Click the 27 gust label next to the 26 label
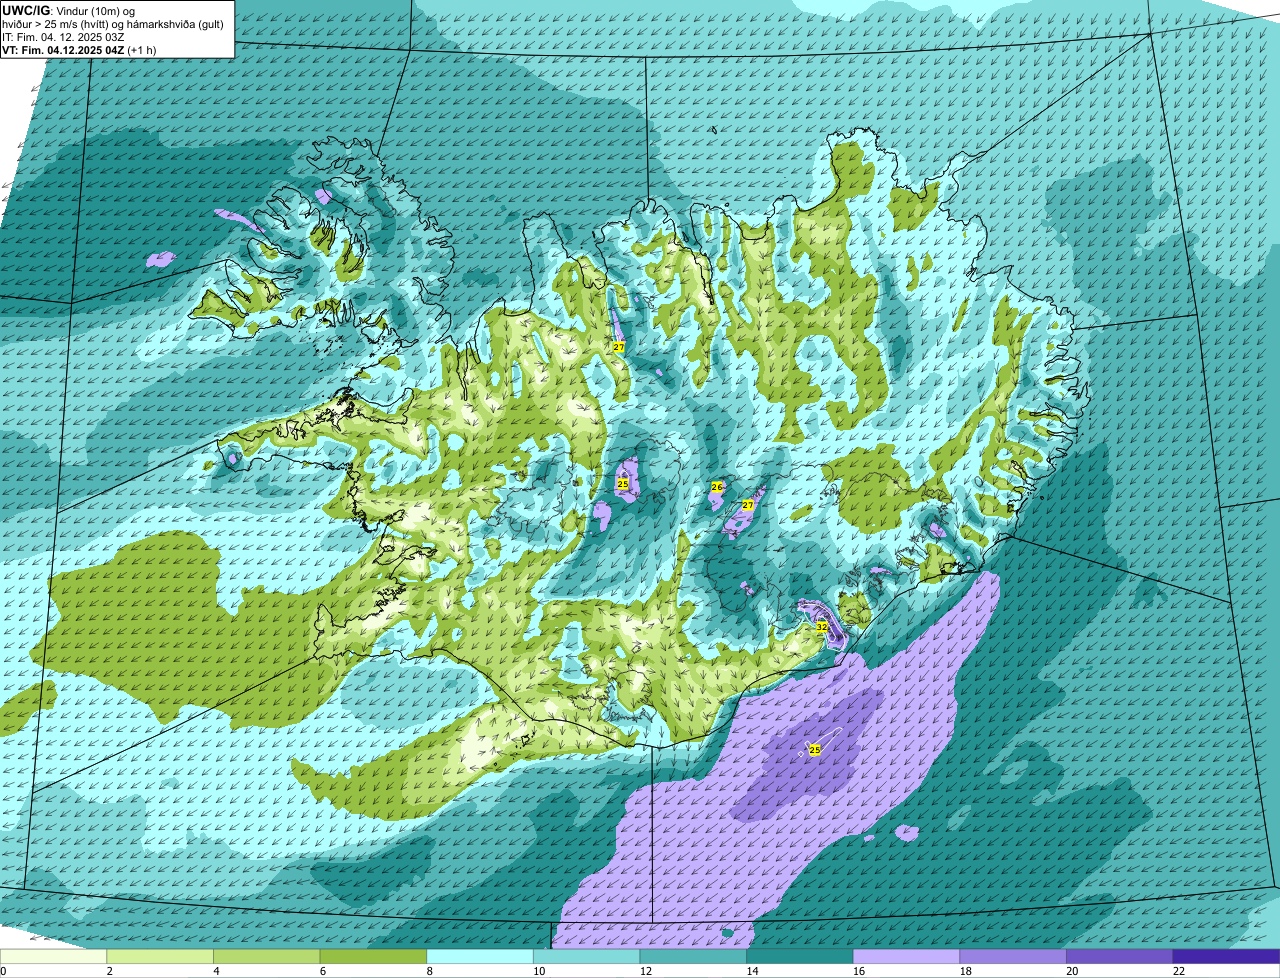The height and width of the screenshot is (978, 1280). 747,505
